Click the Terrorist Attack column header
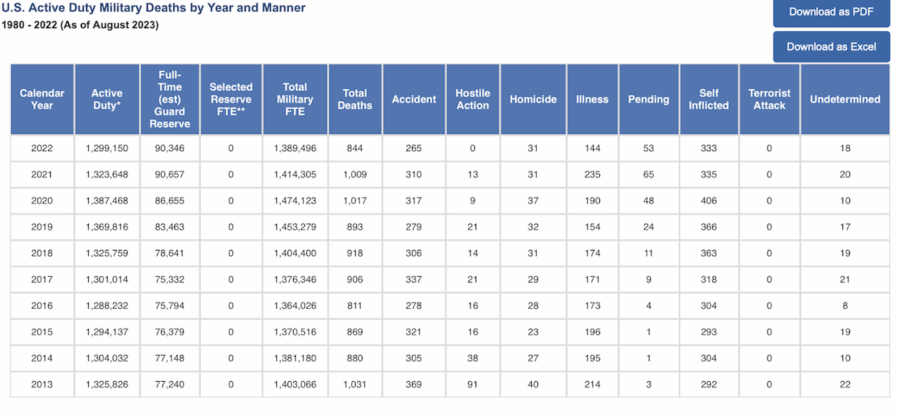 [x=769, y=100]
